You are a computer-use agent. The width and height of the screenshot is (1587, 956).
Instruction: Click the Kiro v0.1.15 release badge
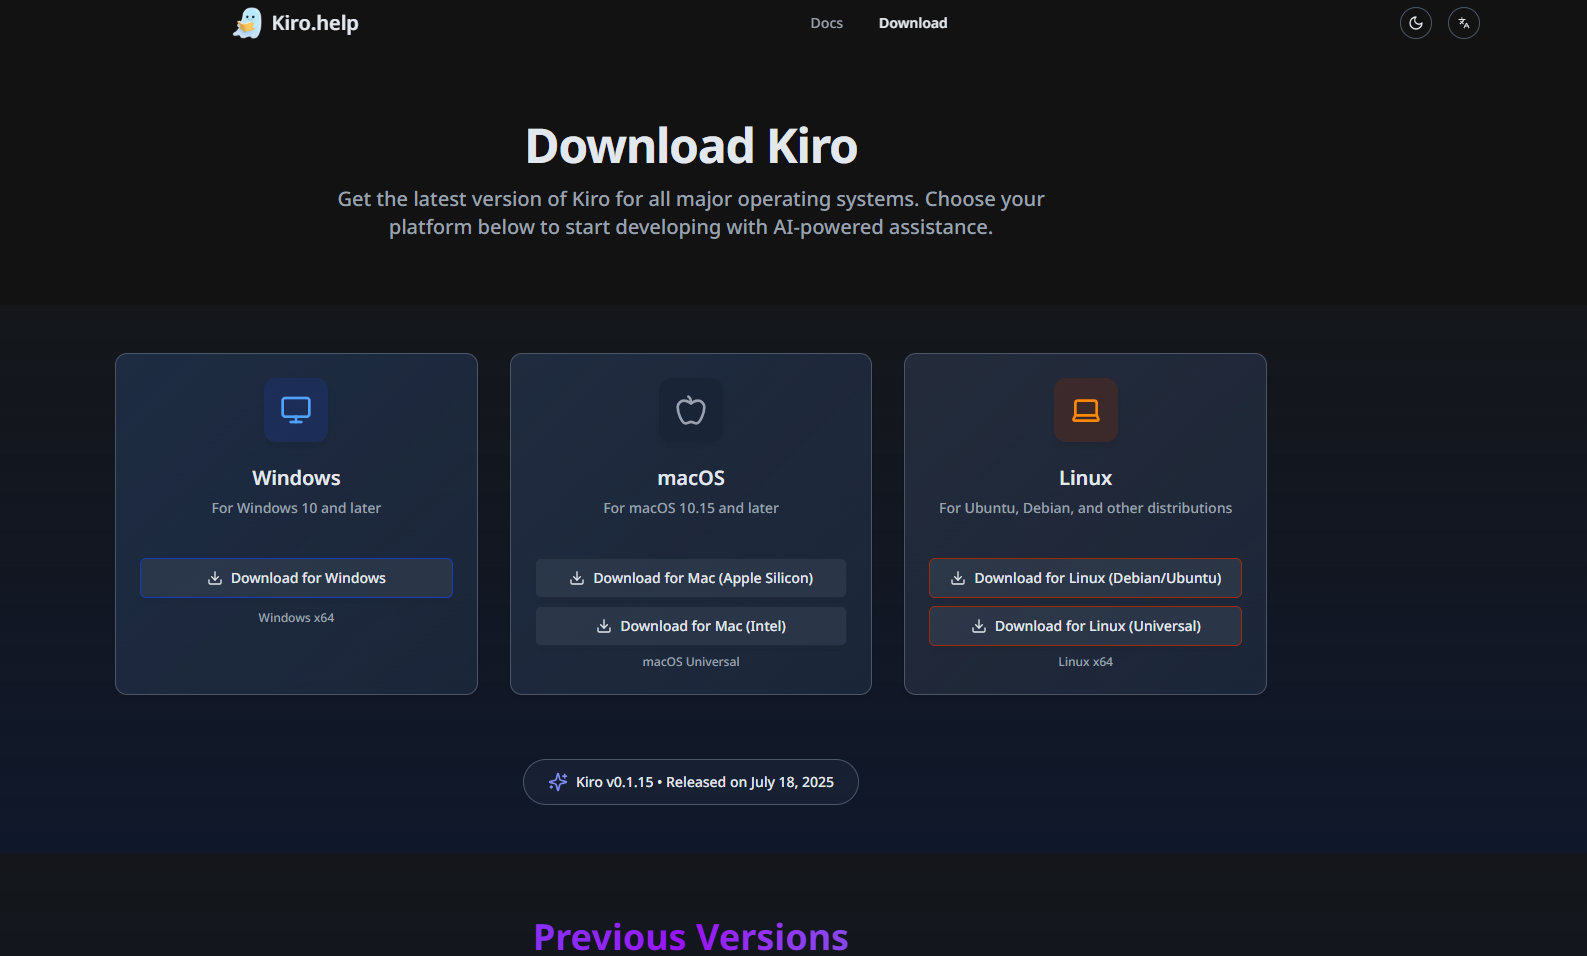691,782
